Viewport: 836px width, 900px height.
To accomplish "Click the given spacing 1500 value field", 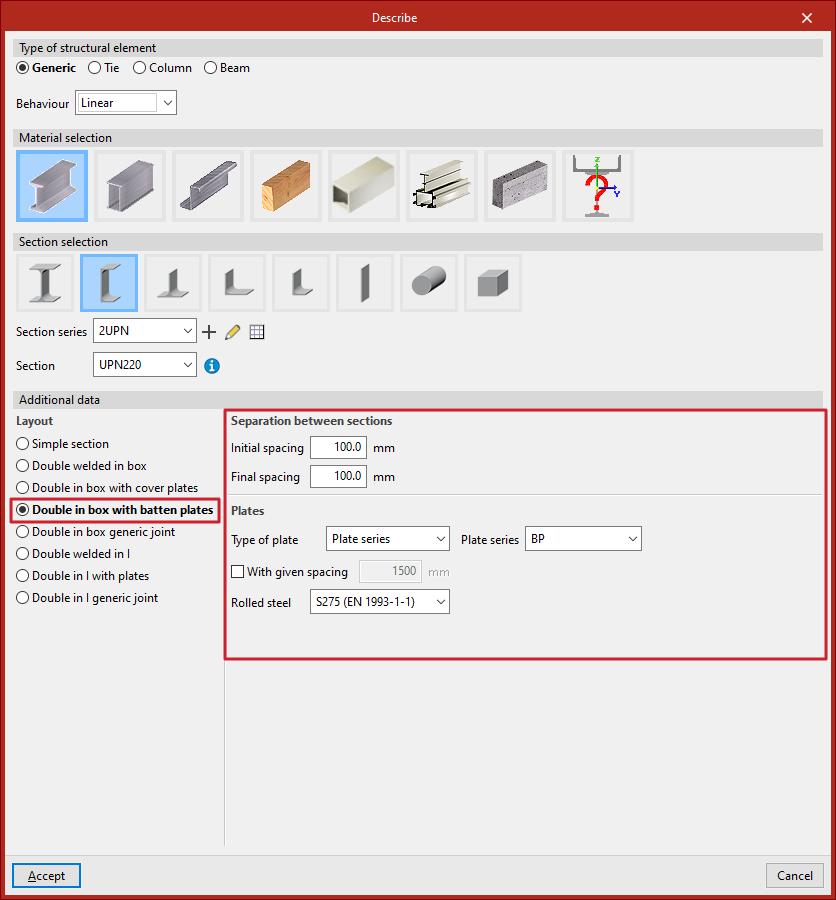I will coord(390,572).
